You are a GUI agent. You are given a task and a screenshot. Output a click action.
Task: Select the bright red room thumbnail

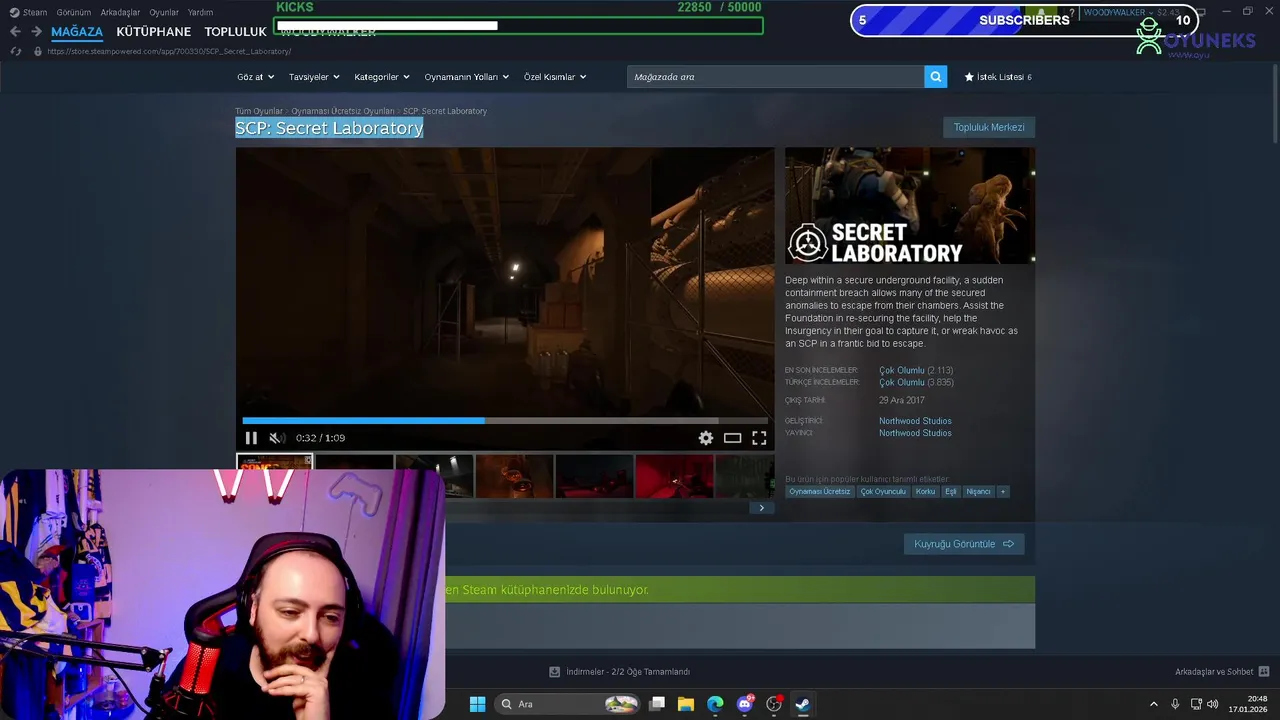pos(674,476)
